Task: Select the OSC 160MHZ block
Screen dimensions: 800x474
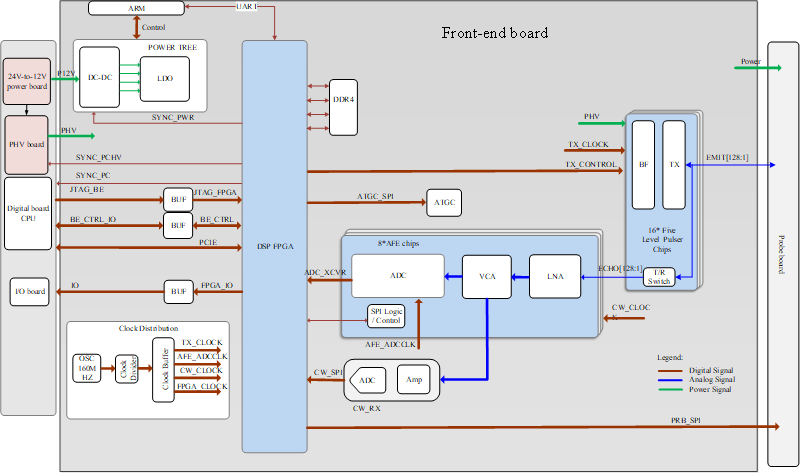Action: point(87,368)
